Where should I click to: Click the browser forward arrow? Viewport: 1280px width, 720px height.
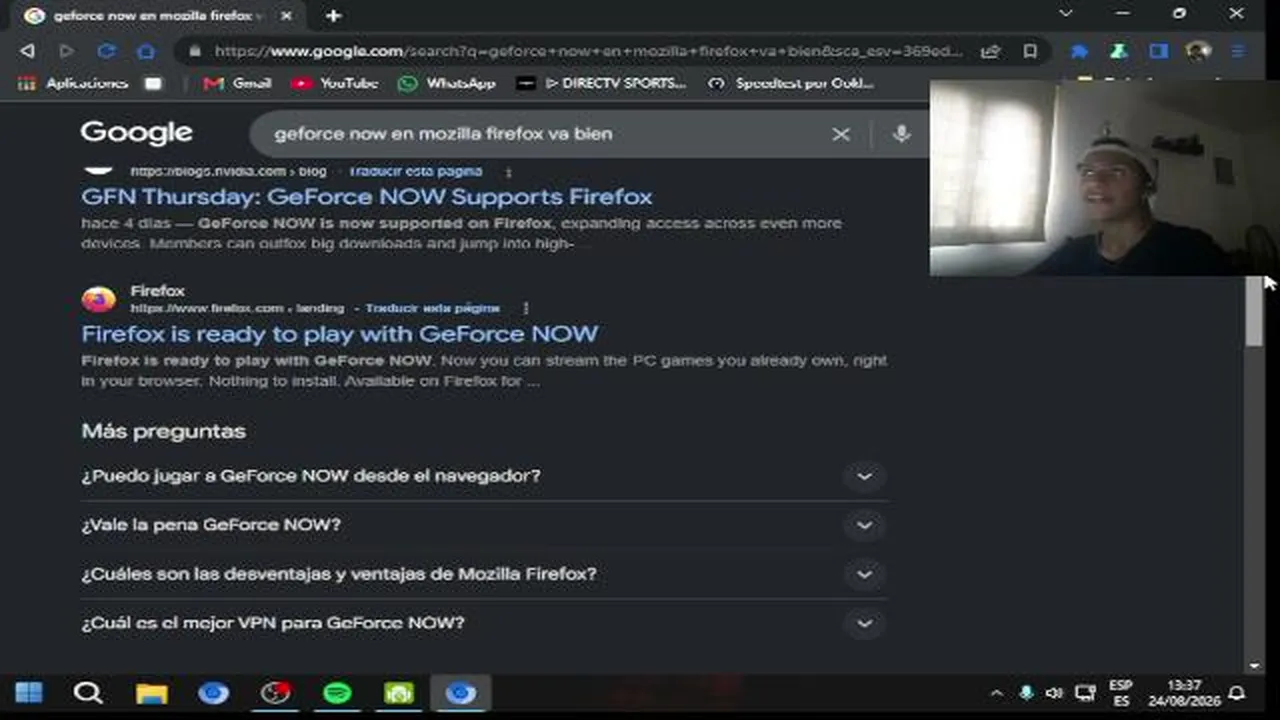pos(67,51)
